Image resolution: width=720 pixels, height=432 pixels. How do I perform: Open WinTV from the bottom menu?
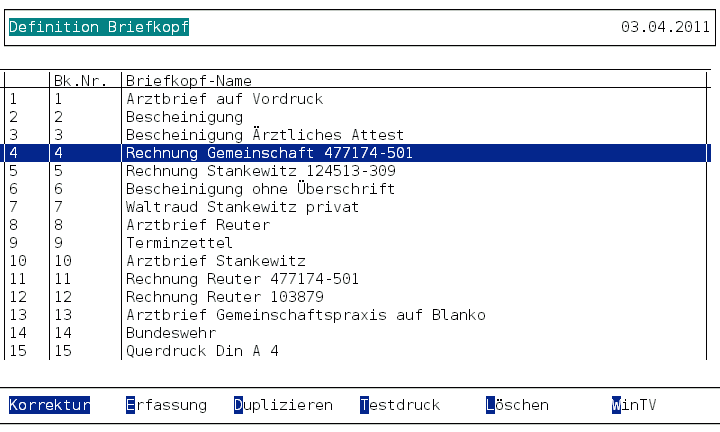click(634, 405)
